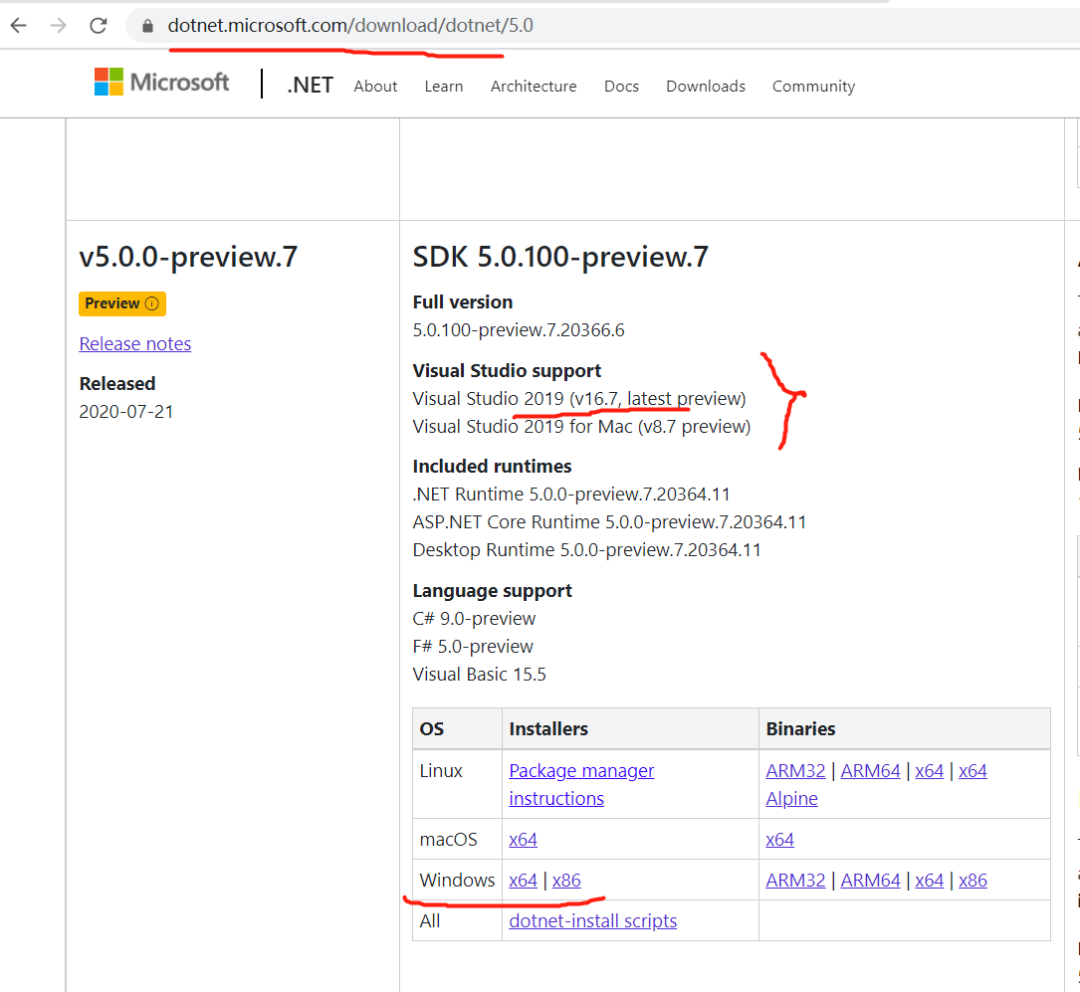1080x992 pixels.
Task: Download Windows x86 binaries
Action: 973,880
